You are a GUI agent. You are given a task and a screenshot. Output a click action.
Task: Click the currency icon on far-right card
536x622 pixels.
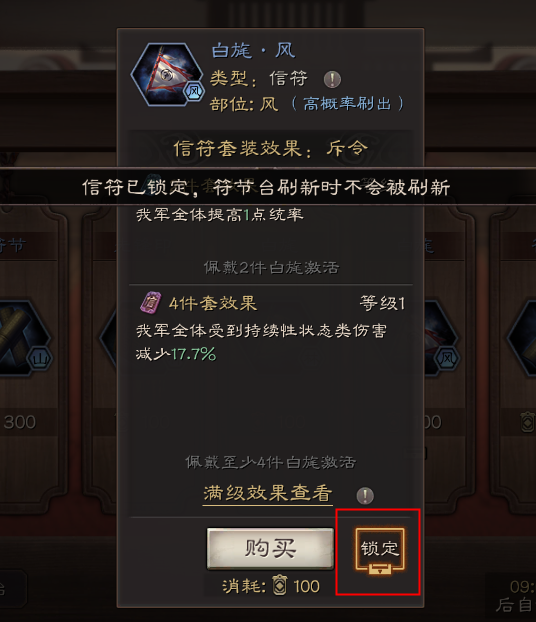click(528, 422)
